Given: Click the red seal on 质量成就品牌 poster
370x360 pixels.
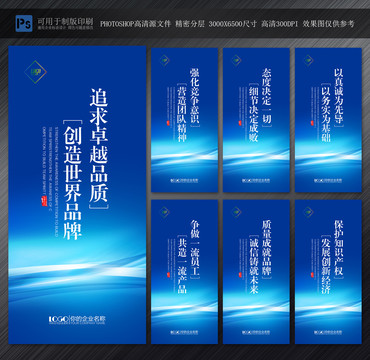Looking at the screenshot, I should pos(239,275).
